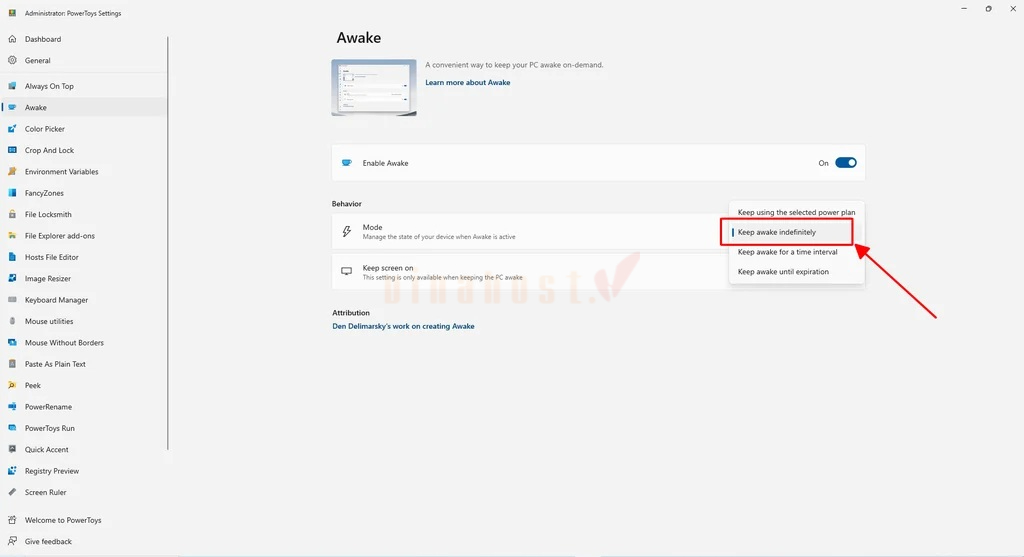1024x557 pixels.
Task: Choose Keep using the selected power plan
Action: [x=796, y=212]
